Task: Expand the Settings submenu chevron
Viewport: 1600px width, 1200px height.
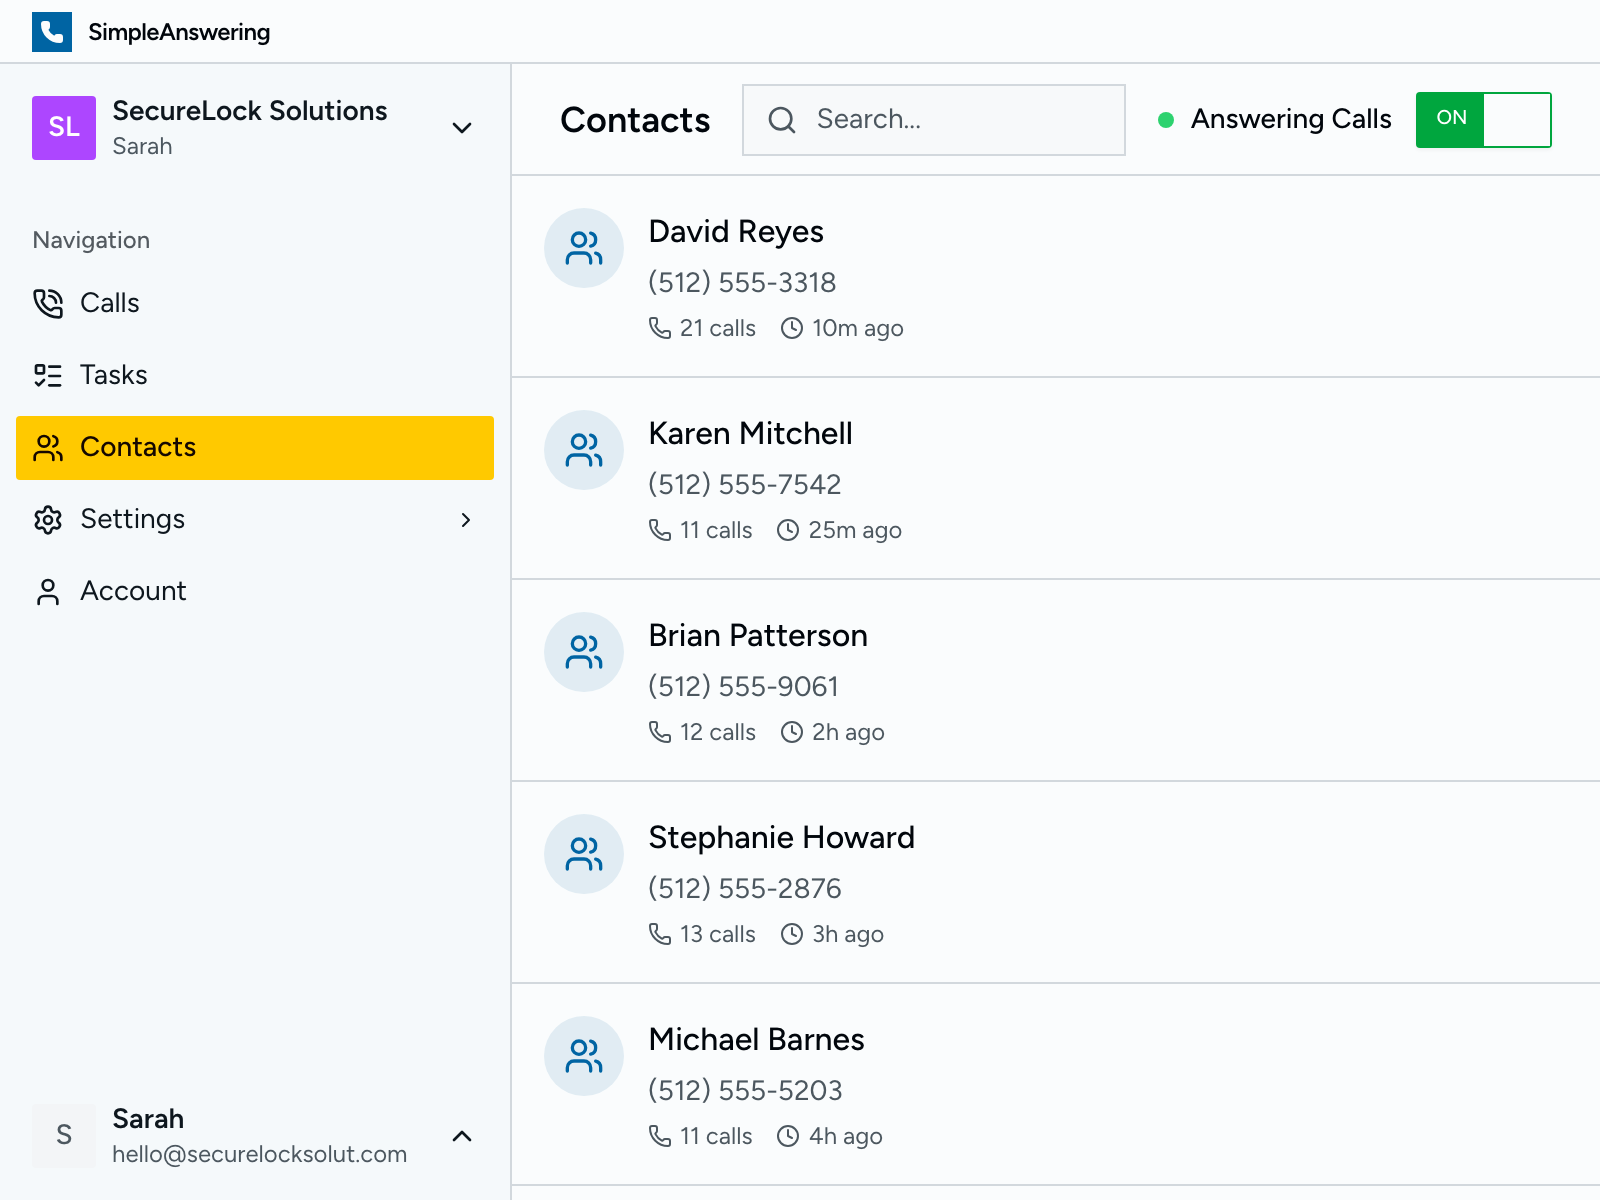Action: click(x=466, y=519)
